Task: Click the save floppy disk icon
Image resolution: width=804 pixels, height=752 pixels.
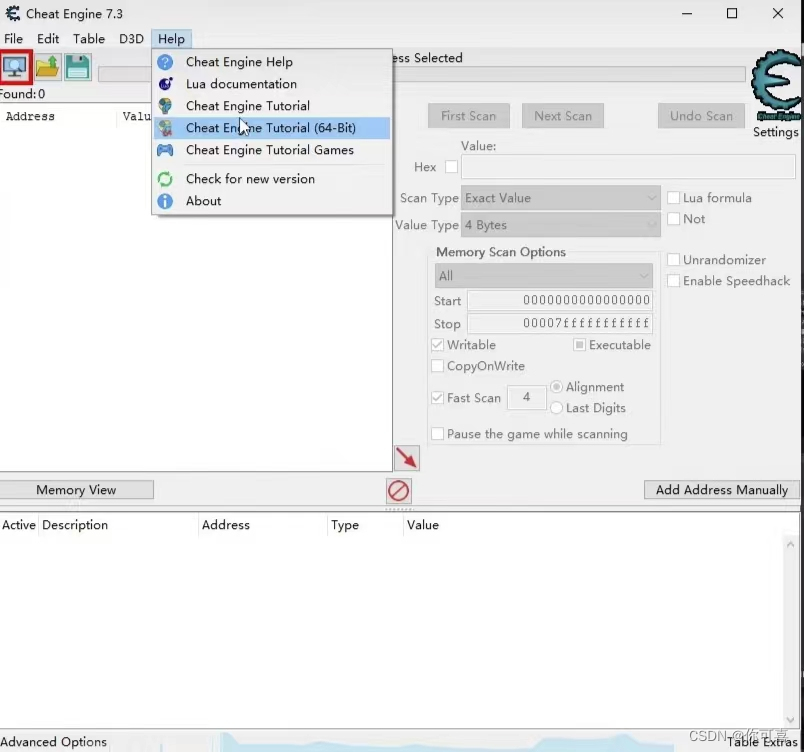Action: 77,67
